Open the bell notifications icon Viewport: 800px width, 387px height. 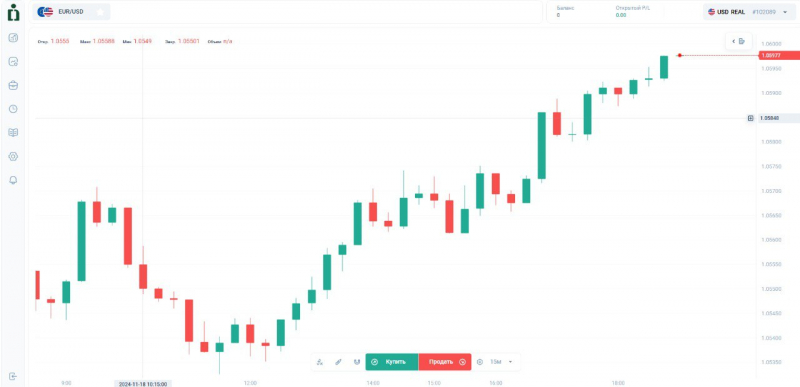[13, 180]
